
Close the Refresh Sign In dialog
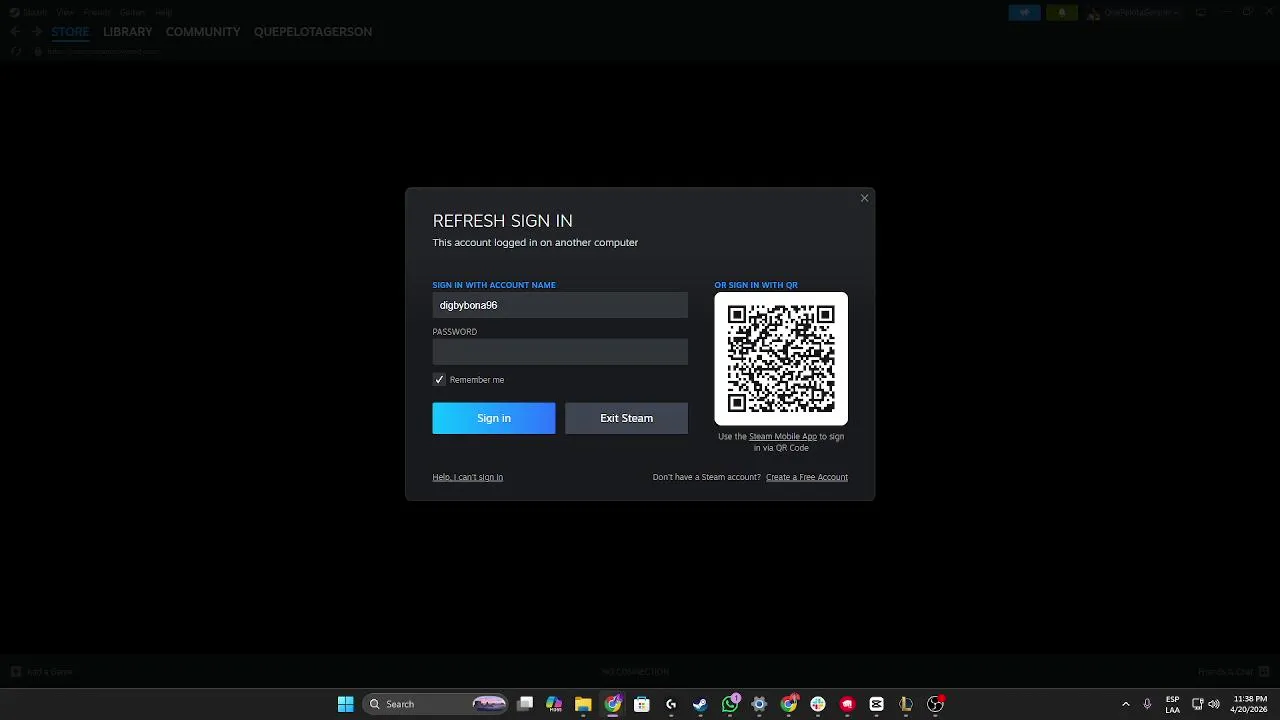(x=864, y=198)
